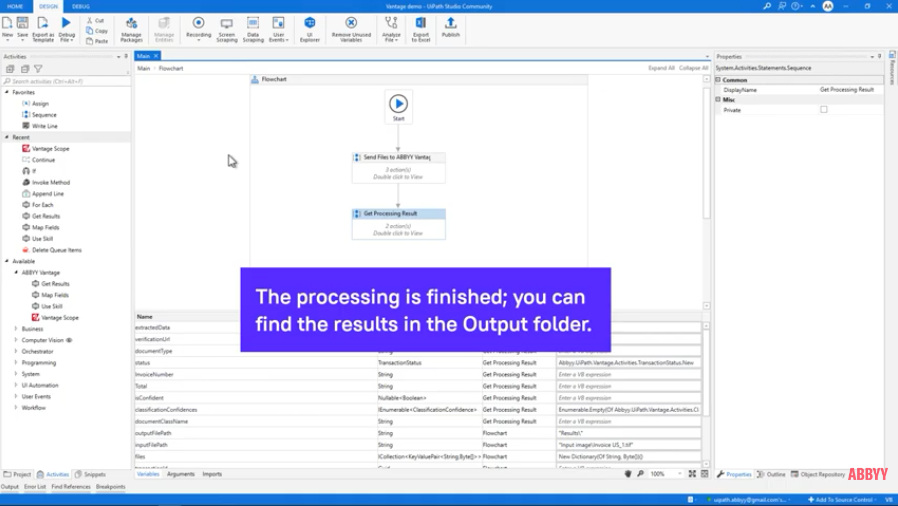Launch UI Explorer

point(310,29)
